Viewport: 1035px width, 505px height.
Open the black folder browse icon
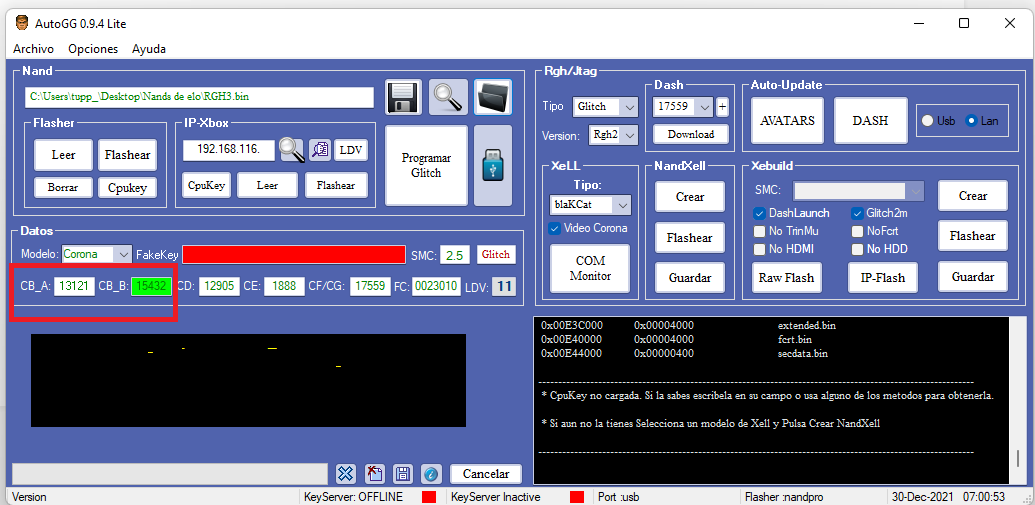pos(493,98)
